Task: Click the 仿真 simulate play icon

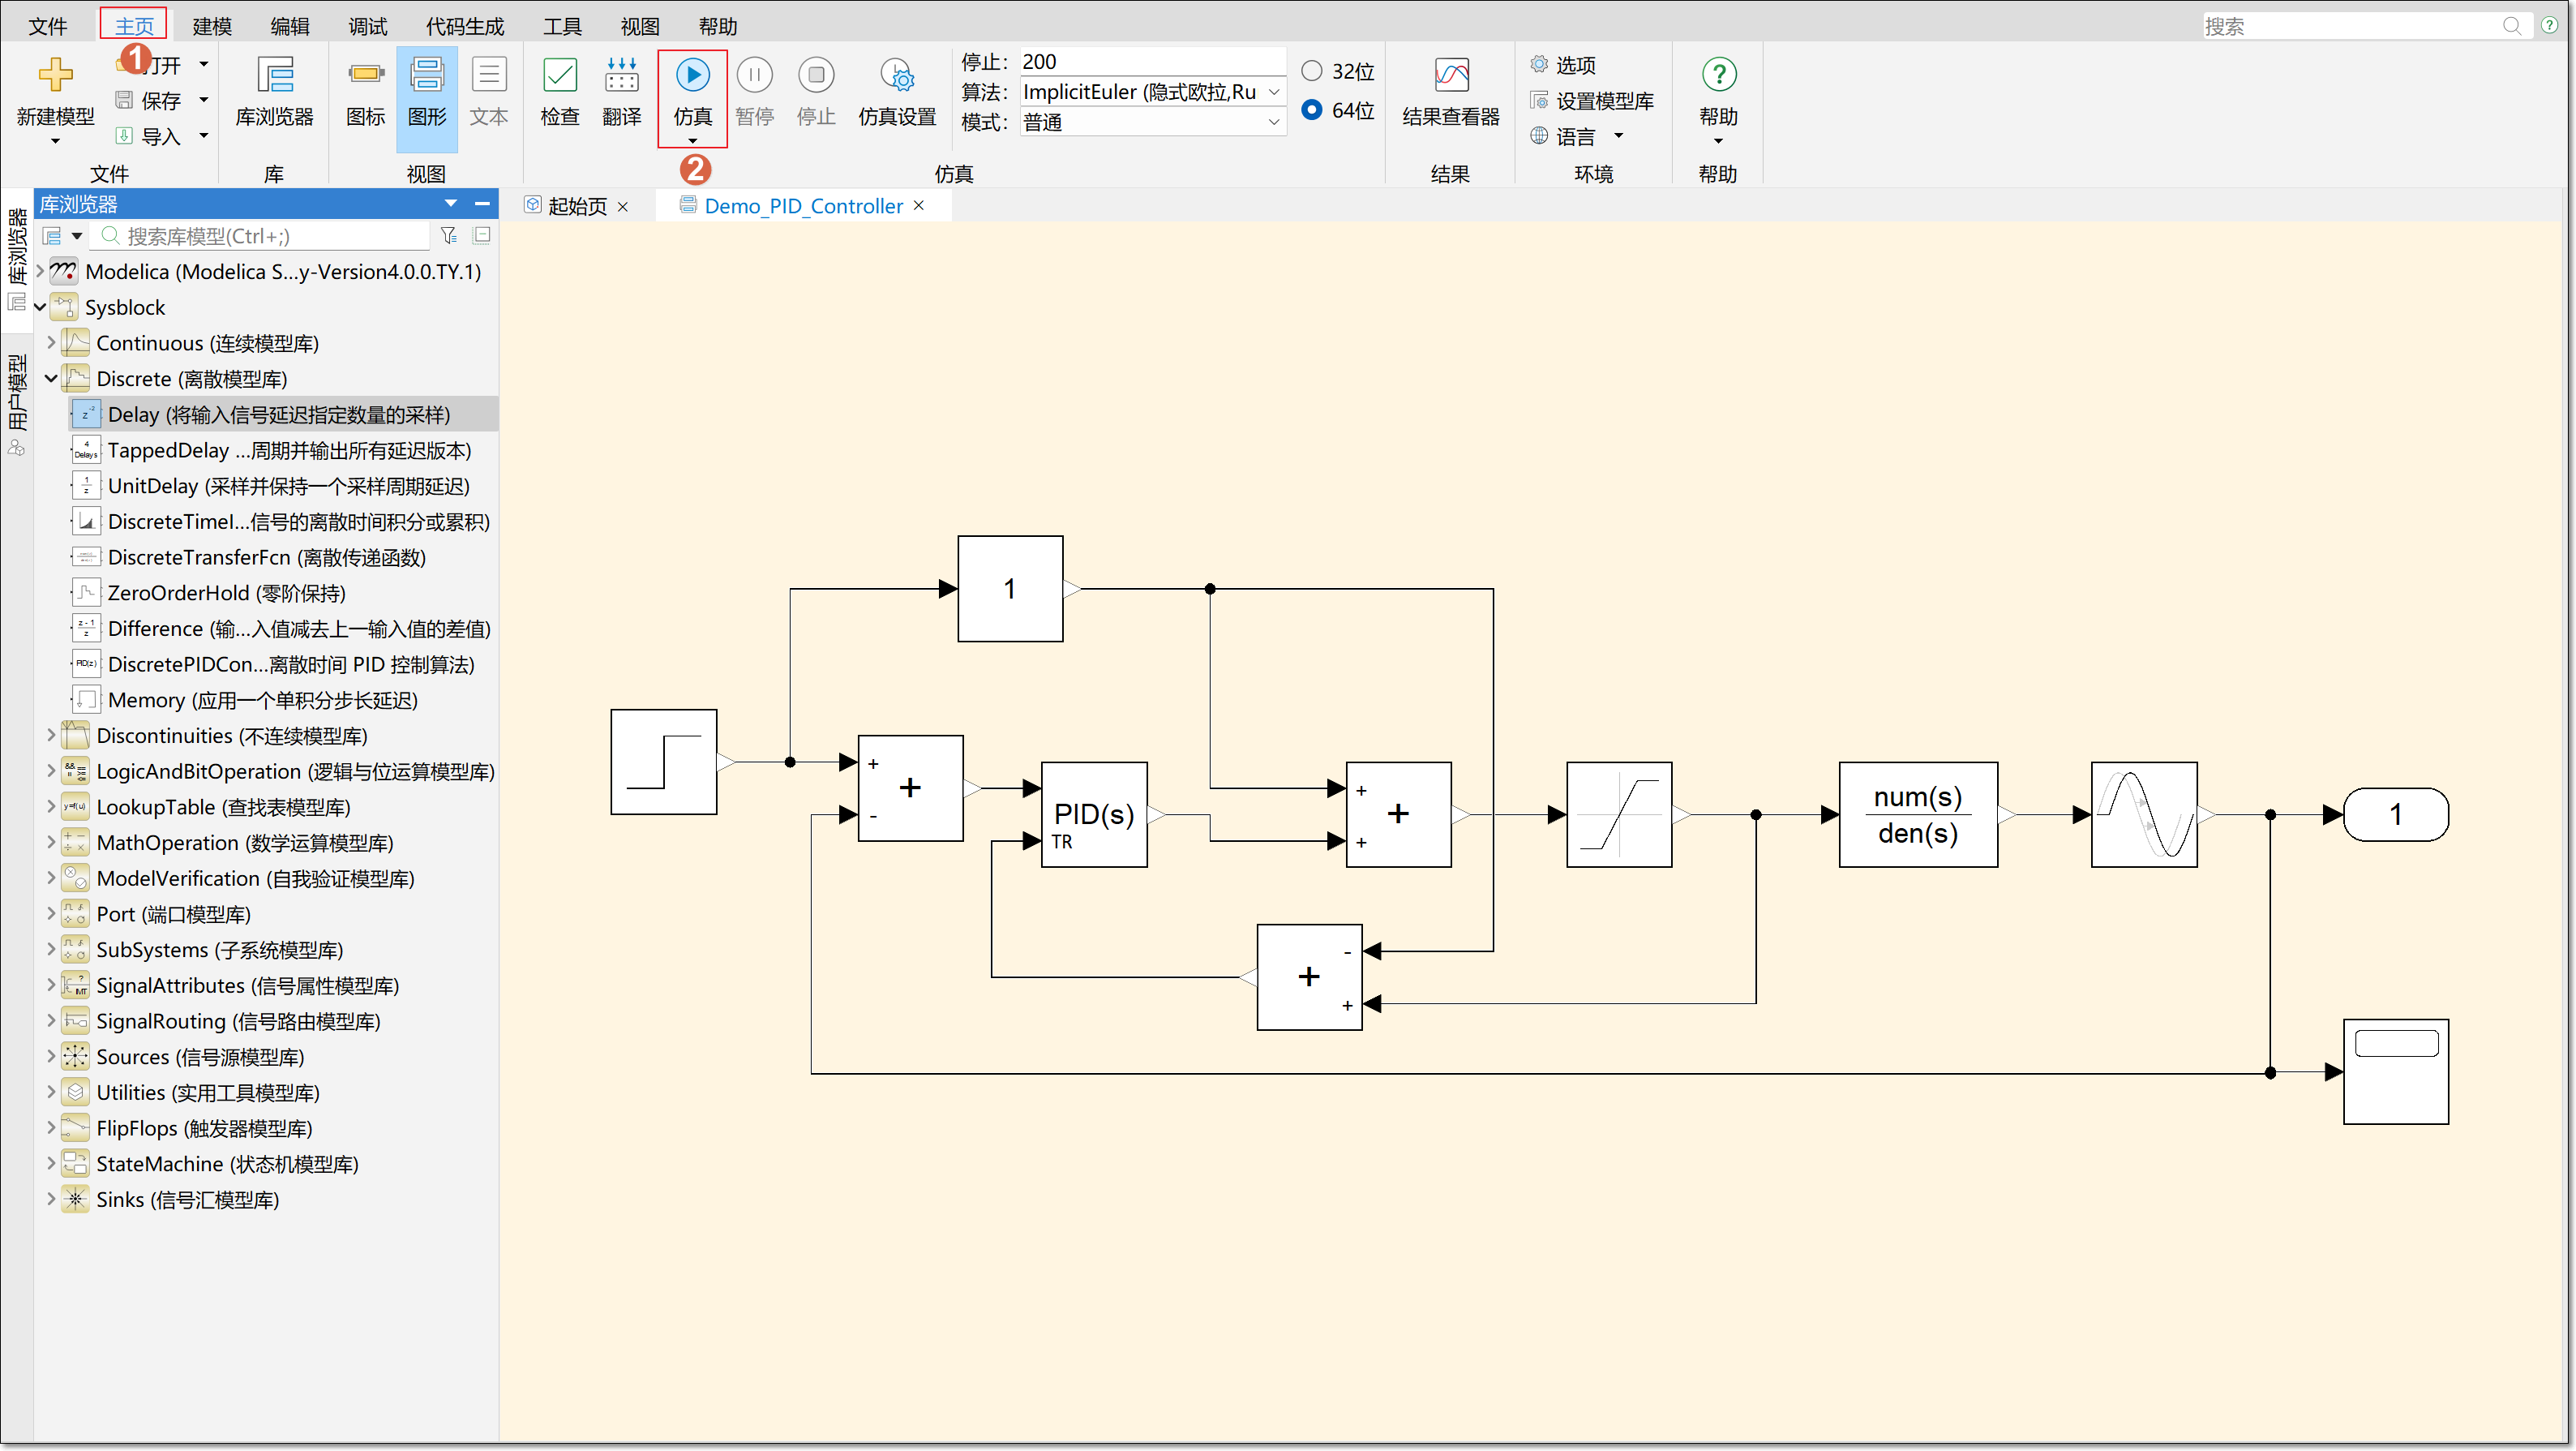Action: 692,75
